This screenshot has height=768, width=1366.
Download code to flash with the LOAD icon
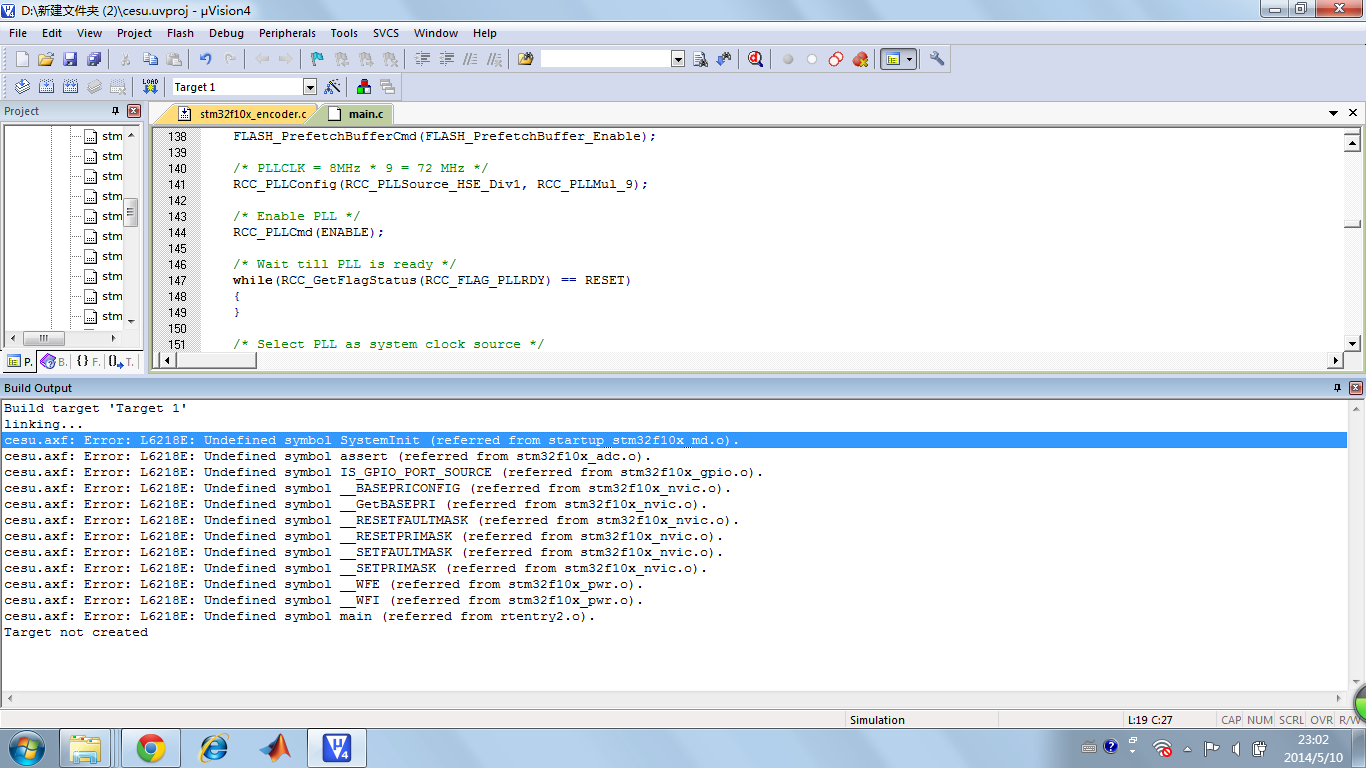click(x=150, y=87)
